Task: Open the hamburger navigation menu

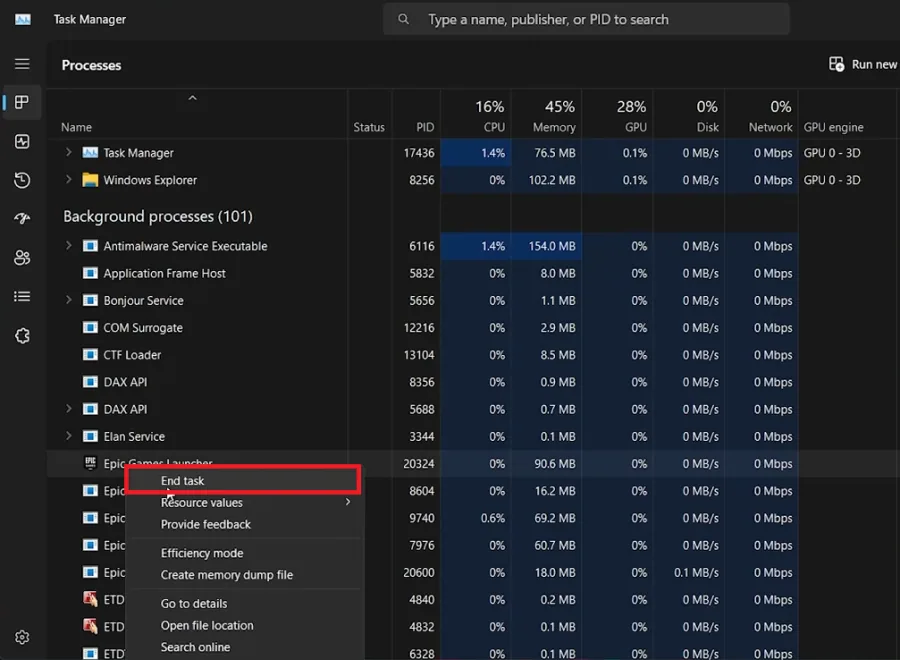Action: [x=22, y=64]
